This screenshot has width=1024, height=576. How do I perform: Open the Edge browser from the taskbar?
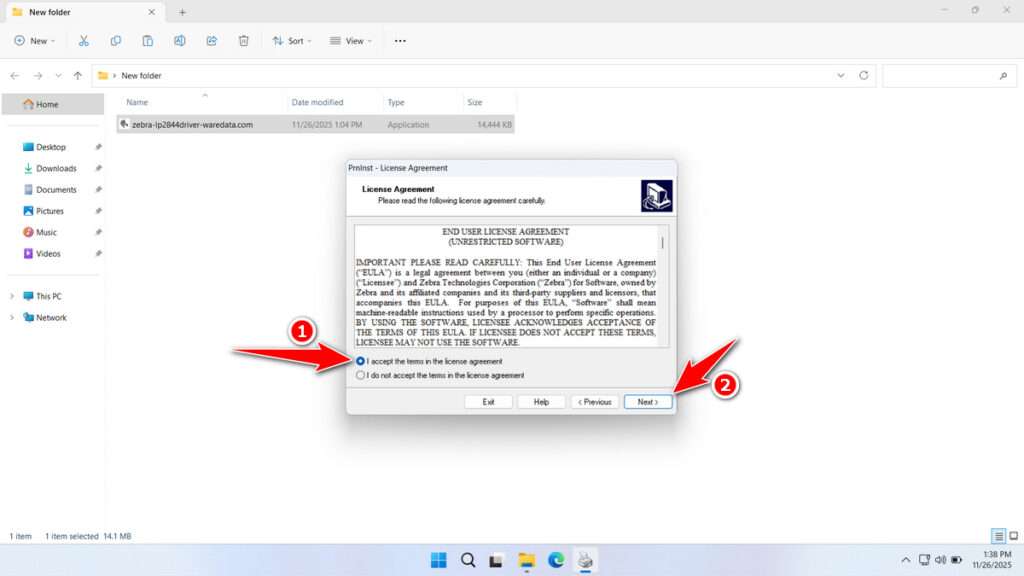coord(557,560)
